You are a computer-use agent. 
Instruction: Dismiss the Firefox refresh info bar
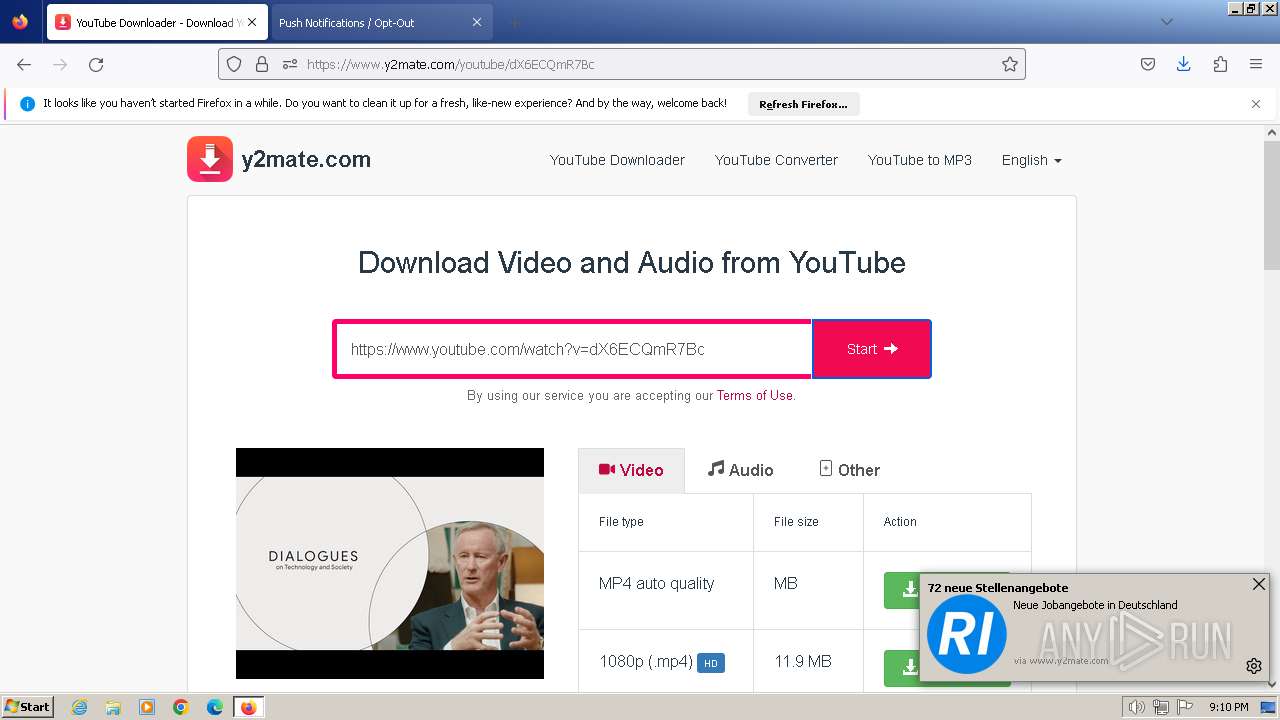pos(1256,104)
